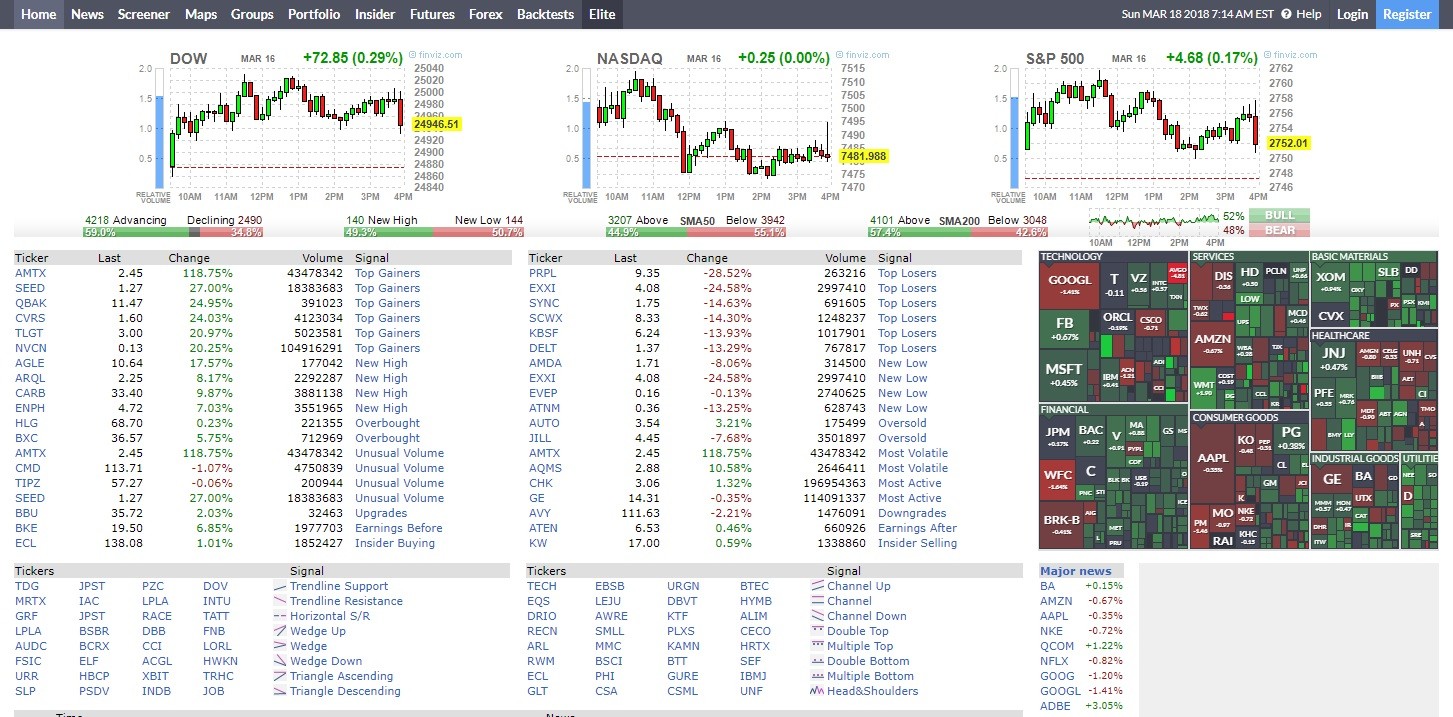Click the Triangle Ascending pattern icon
1453x717 pixels.
point(280,676)
